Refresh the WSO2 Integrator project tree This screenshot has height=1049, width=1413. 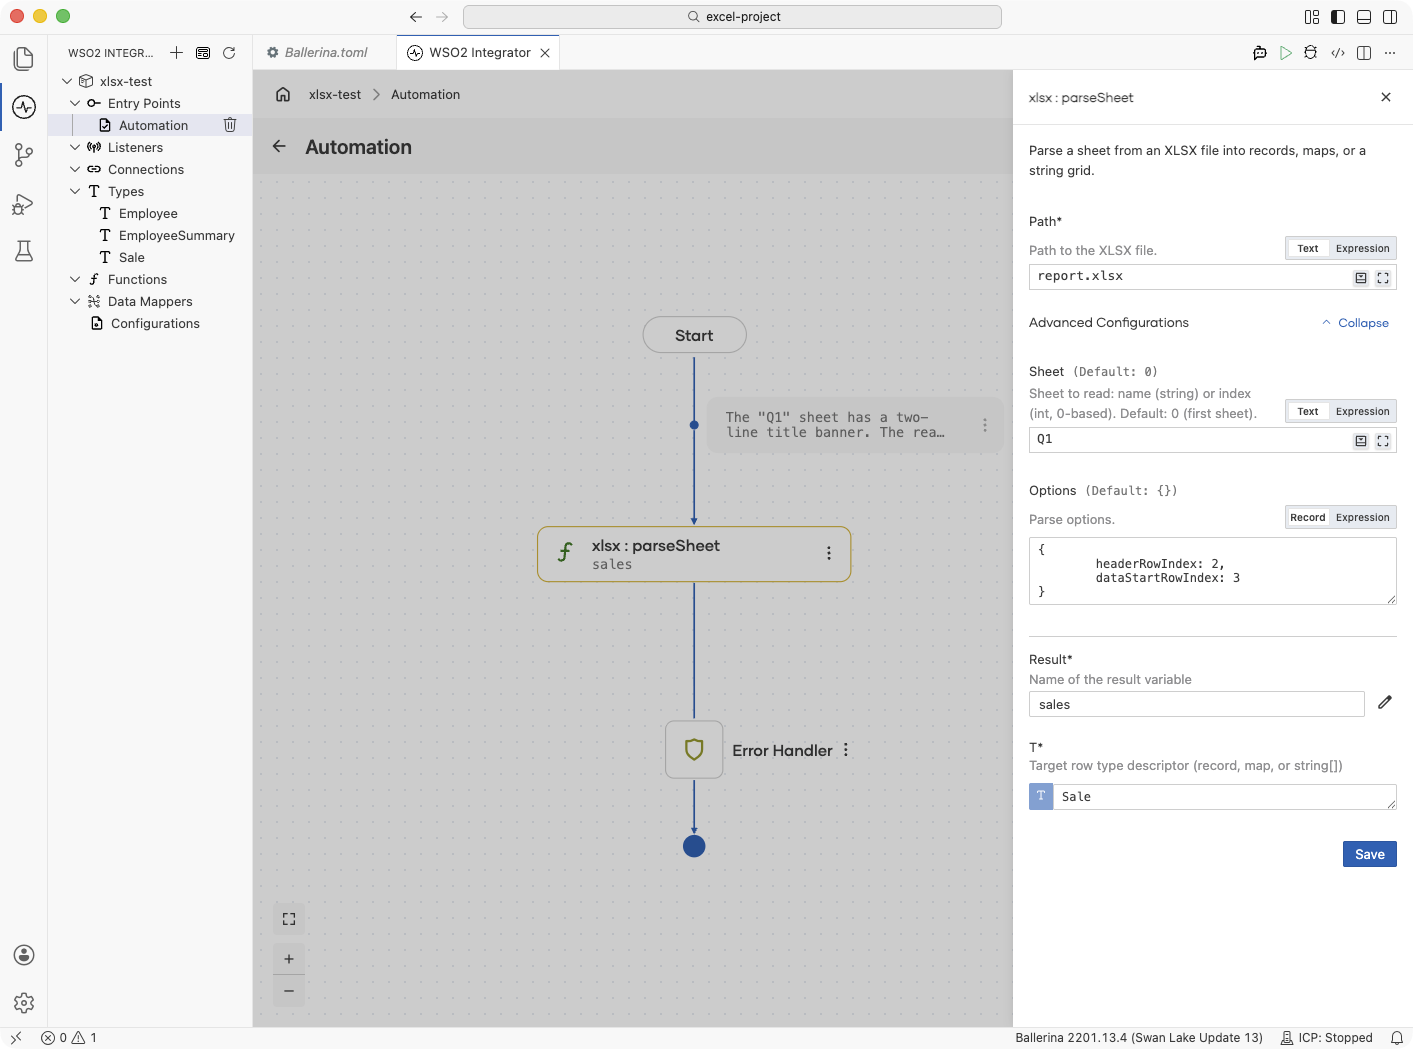pos(229,53)
